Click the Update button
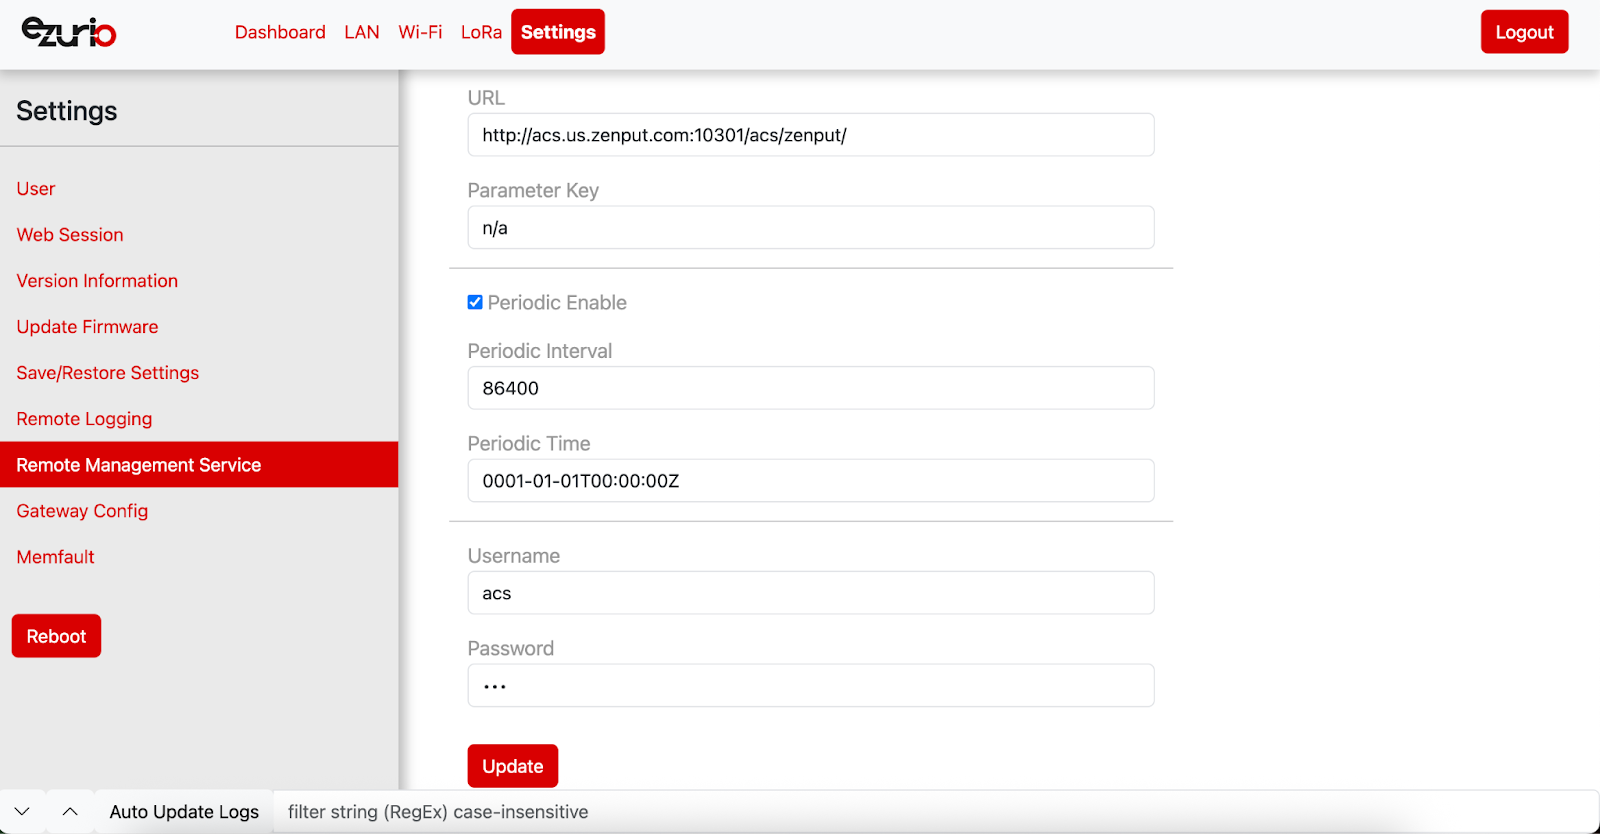Viewport: 1600px width, 834px height. (x=513, y=766)
